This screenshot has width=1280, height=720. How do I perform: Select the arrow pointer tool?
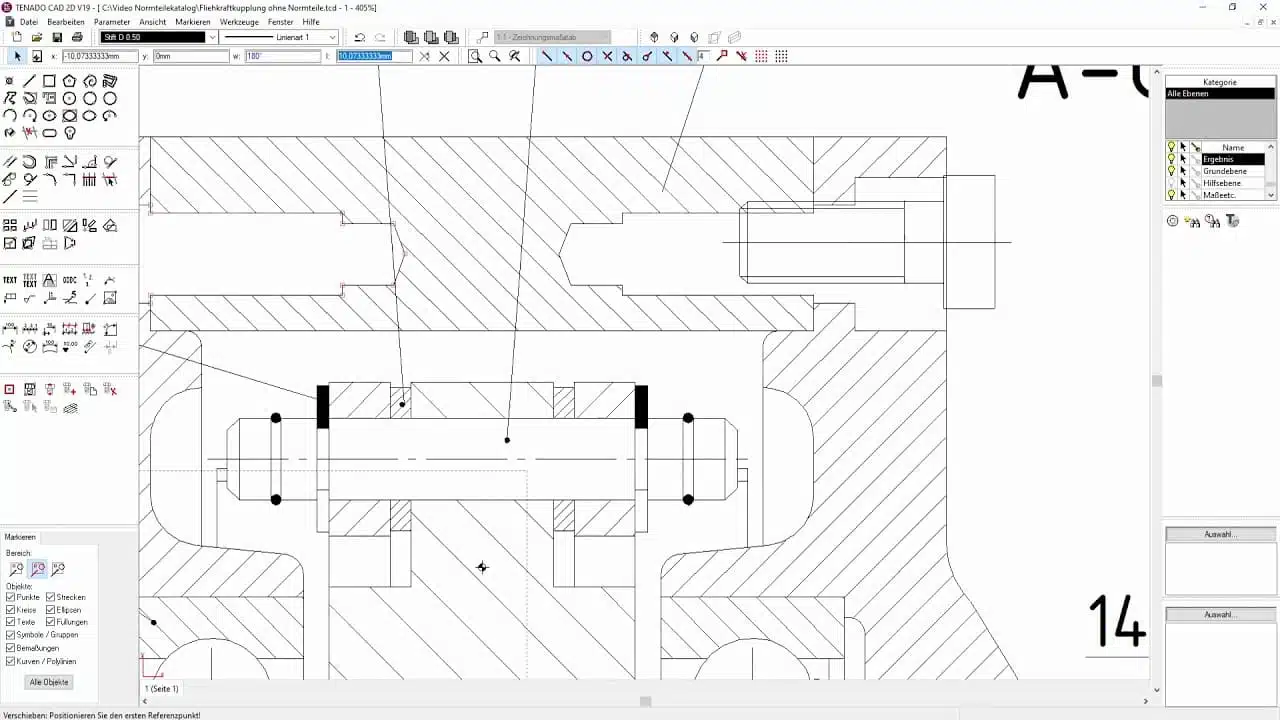point(17,56)
